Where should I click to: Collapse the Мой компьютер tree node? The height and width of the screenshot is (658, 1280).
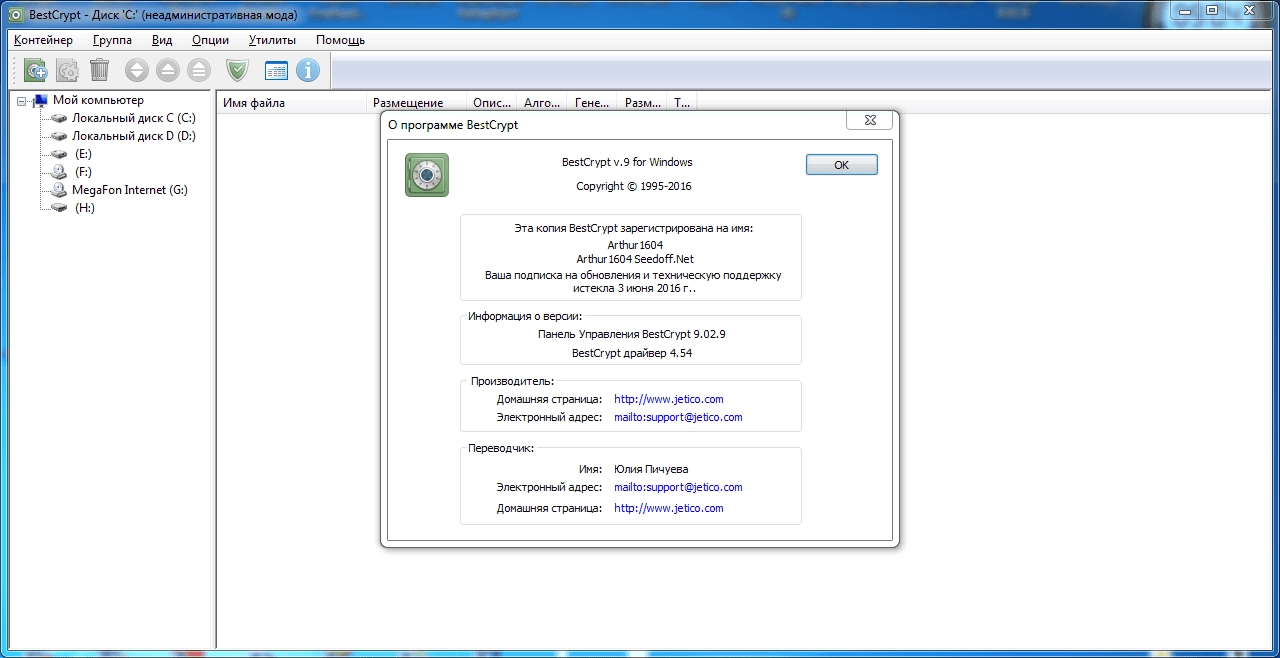(x=21, y=101)
